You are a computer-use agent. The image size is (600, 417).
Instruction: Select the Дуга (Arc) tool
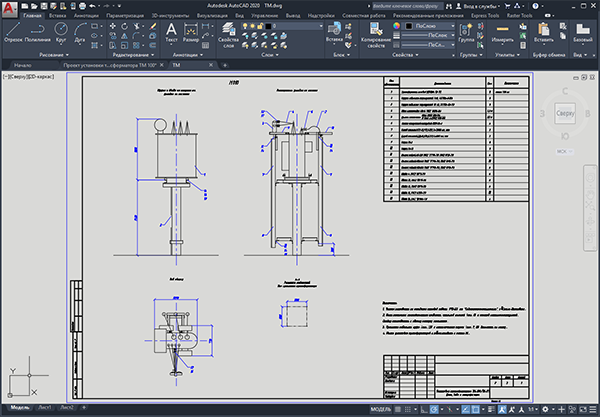click(x=80, y=33)
